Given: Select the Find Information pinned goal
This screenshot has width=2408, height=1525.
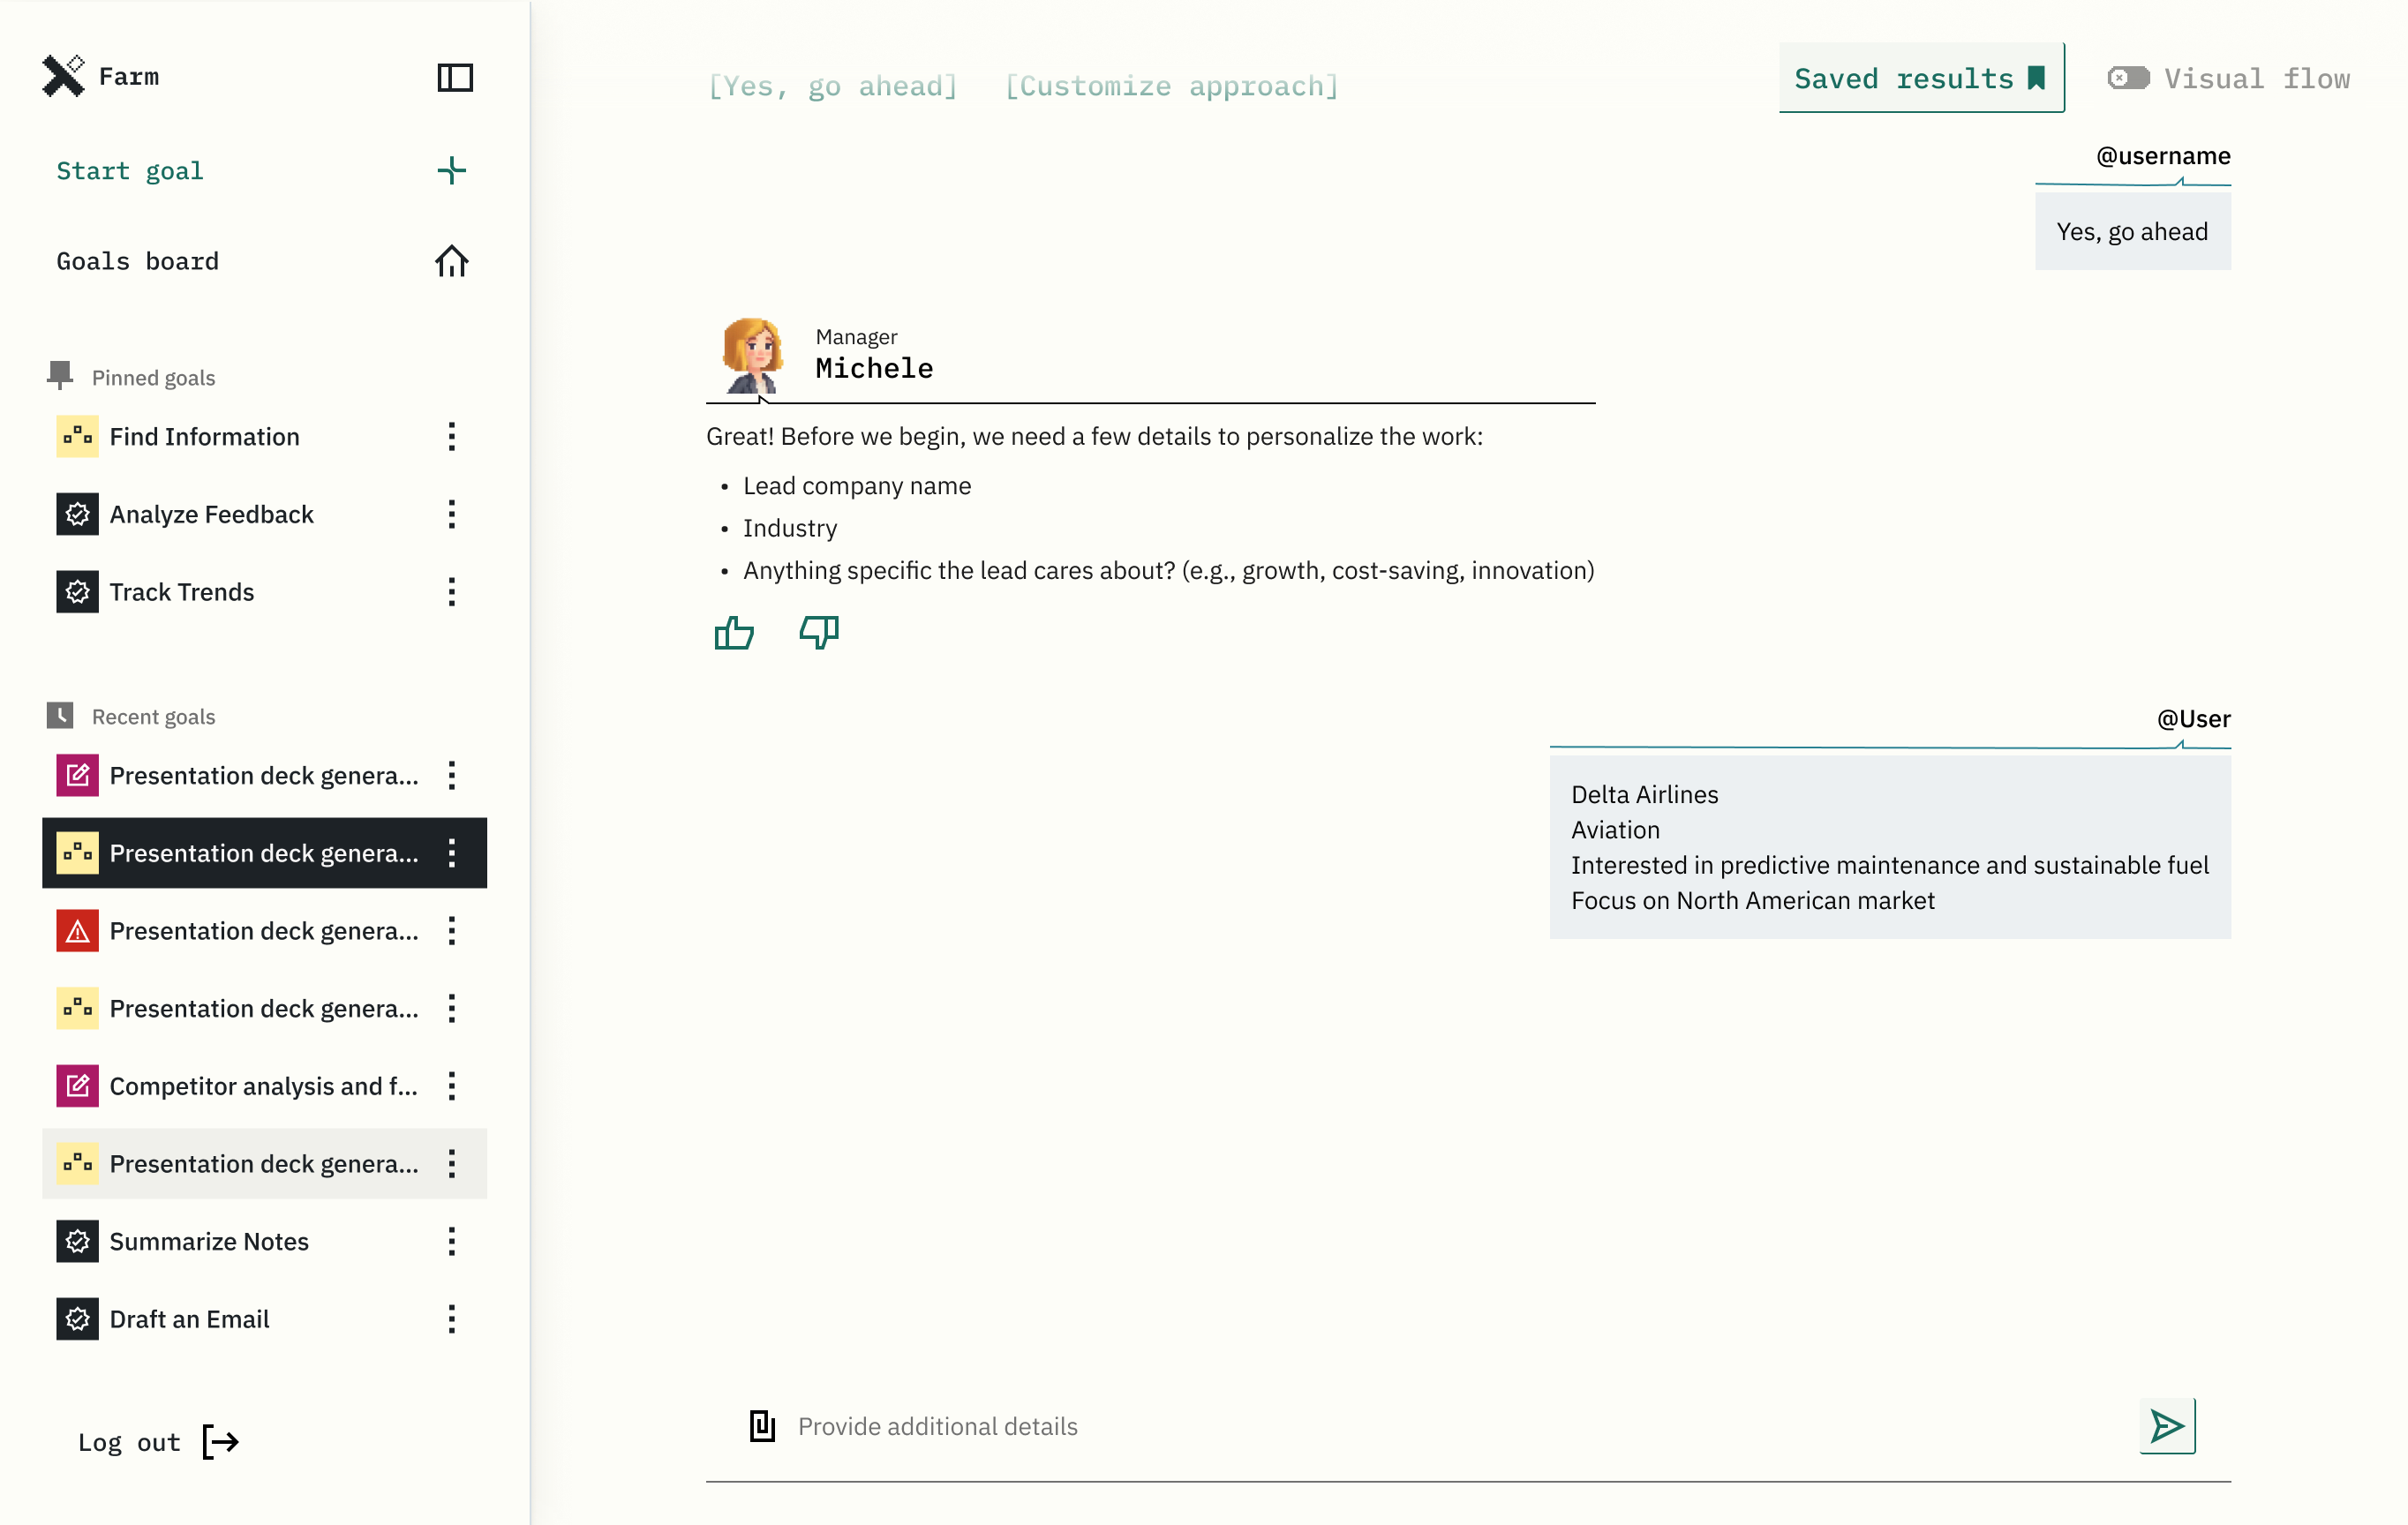Looking at the screenshot, I should [x=264, y=436].
